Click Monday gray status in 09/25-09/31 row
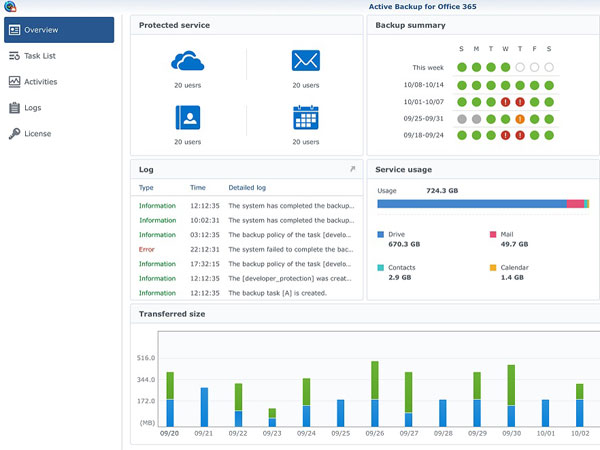The height and width of the screenshot is (450, 600). coord(476,119)
